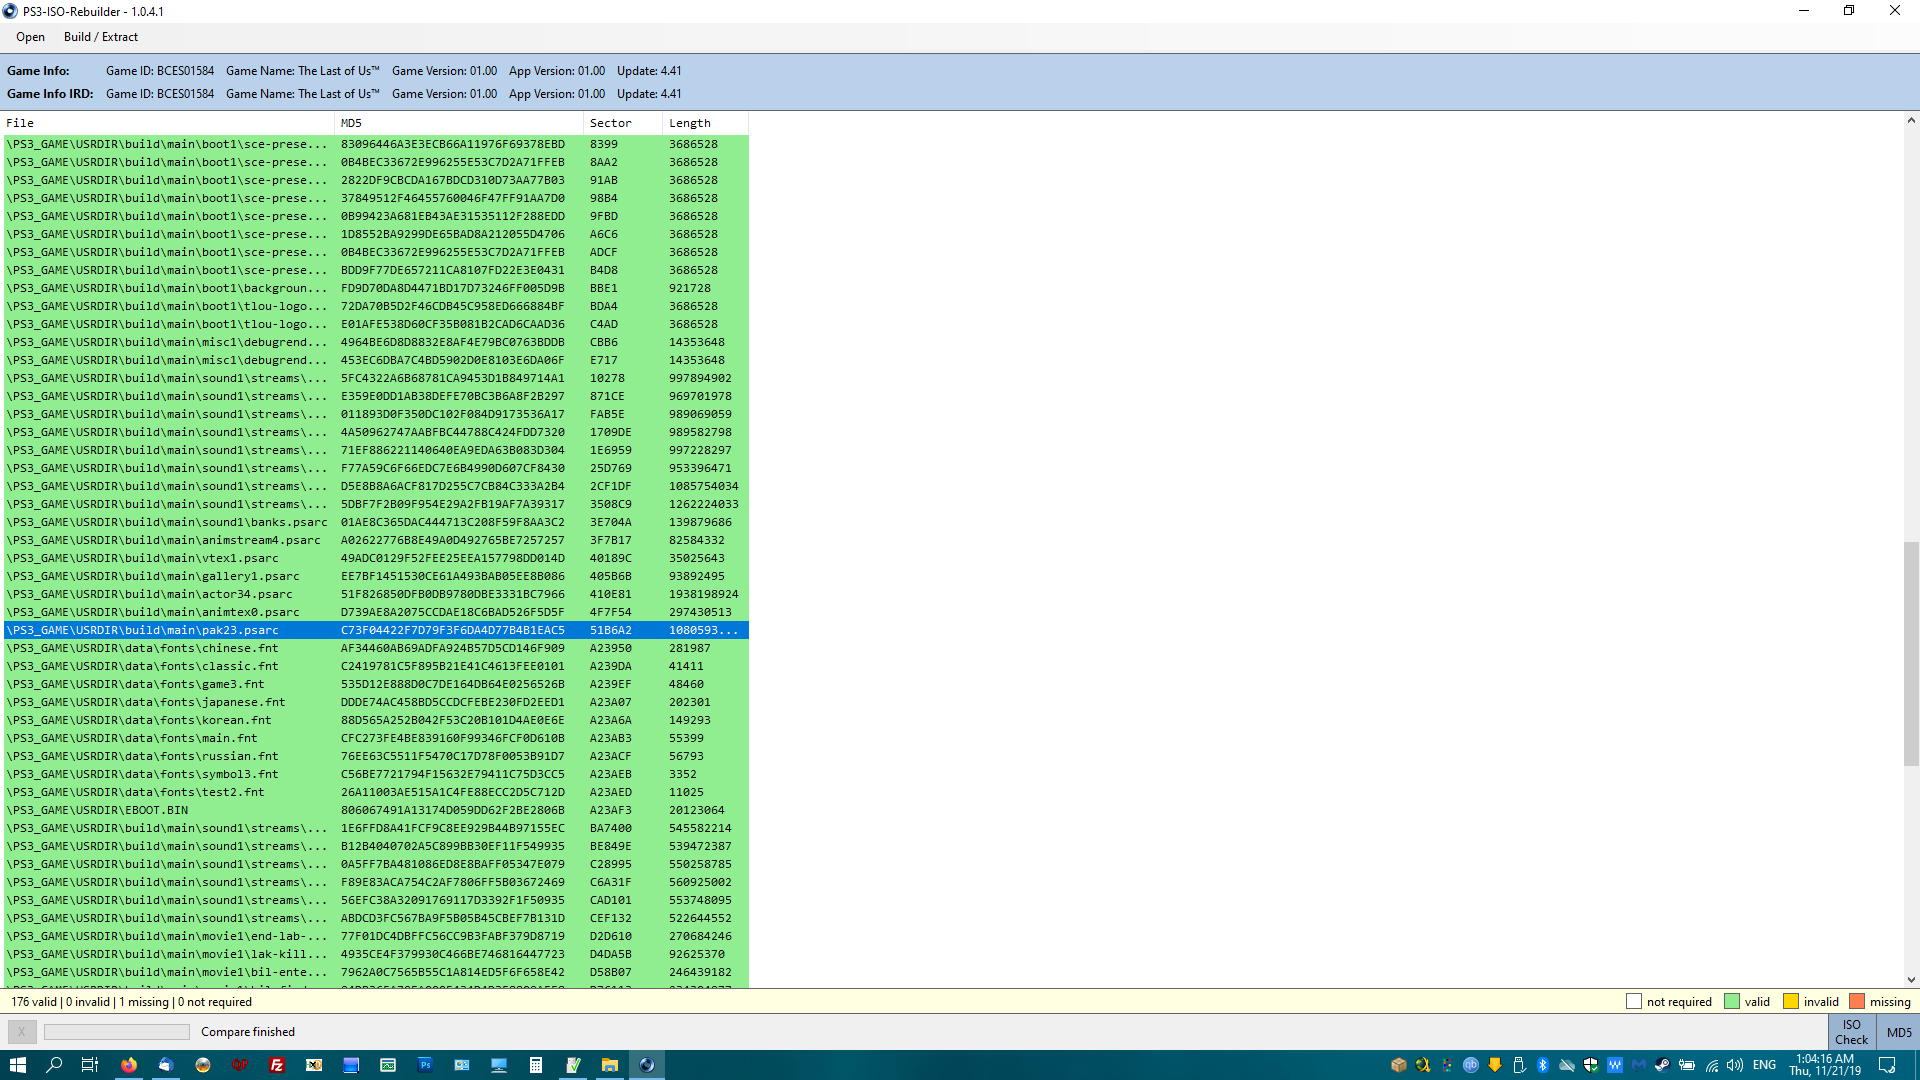This screenshot has width=1920, height=1080.
Task: Click the ENG language indicator
Action: coord(1764,1065)
